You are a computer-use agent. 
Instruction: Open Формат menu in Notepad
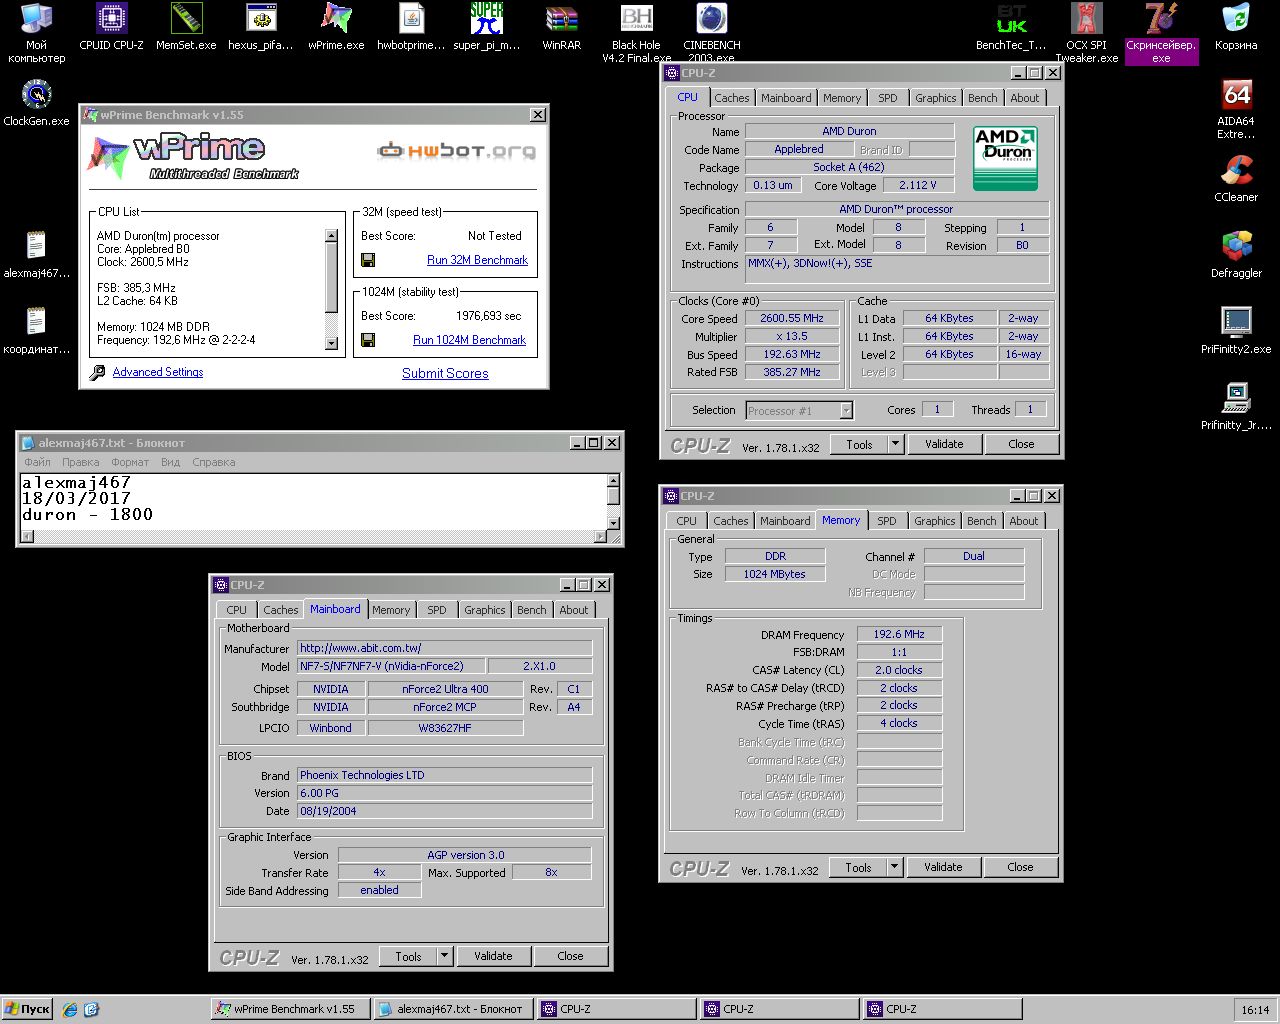coord(130,462)
